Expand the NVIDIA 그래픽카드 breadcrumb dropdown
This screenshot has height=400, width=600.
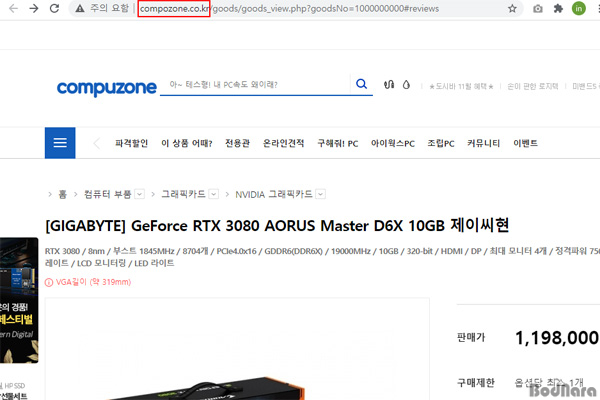point(321,194)
